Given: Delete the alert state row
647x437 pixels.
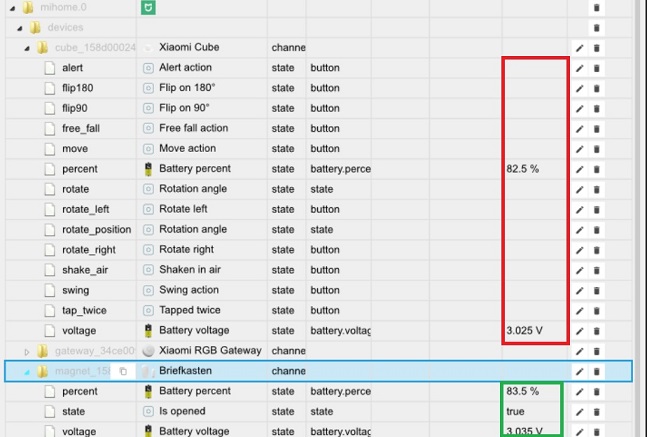Looking at the screenshot, I should click(597, 68).
